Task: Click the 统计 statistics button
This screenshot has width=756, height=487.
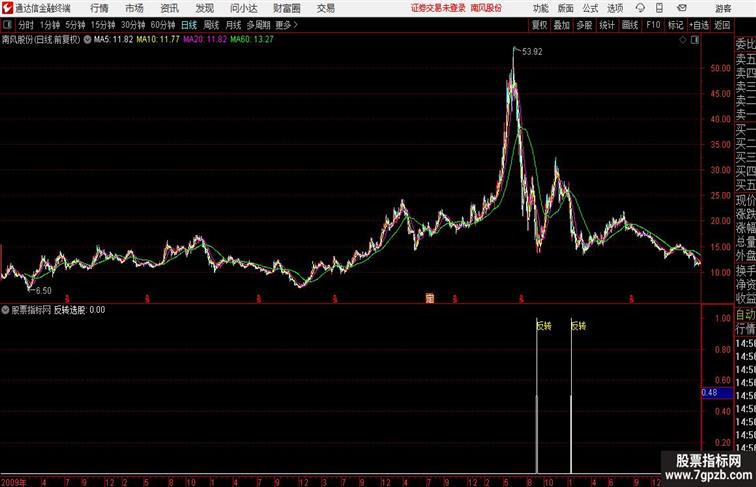Action: coord(607,25)
